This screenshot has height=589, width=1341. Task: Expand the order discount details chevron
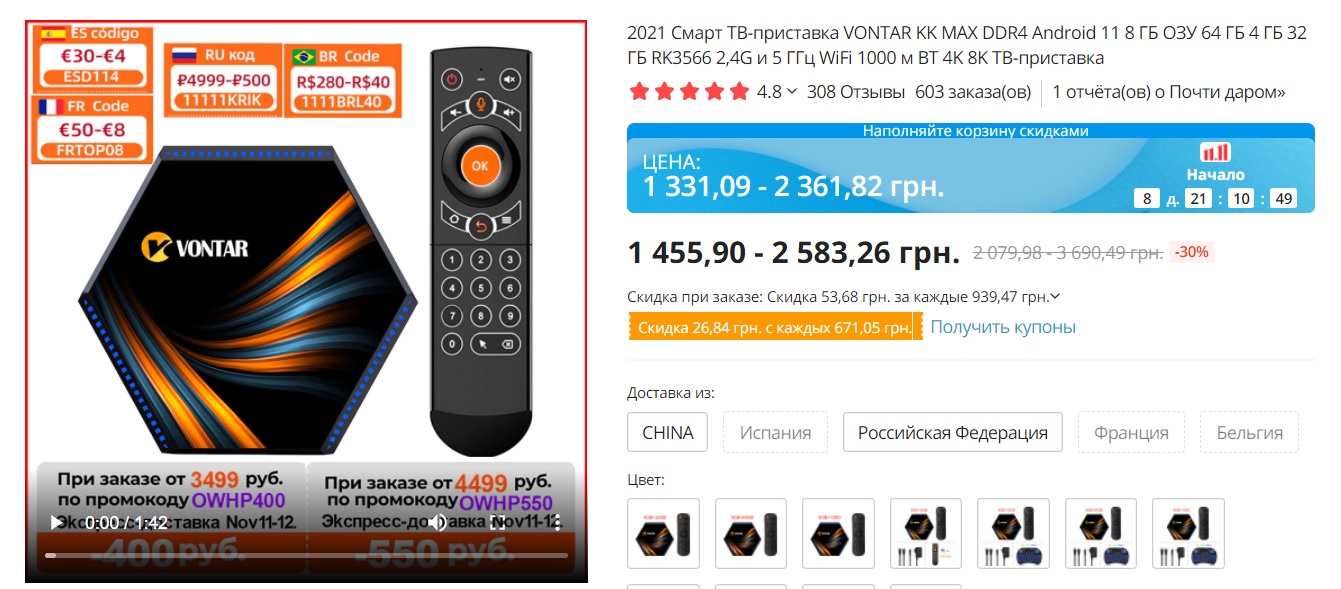tap(1056, 297)
